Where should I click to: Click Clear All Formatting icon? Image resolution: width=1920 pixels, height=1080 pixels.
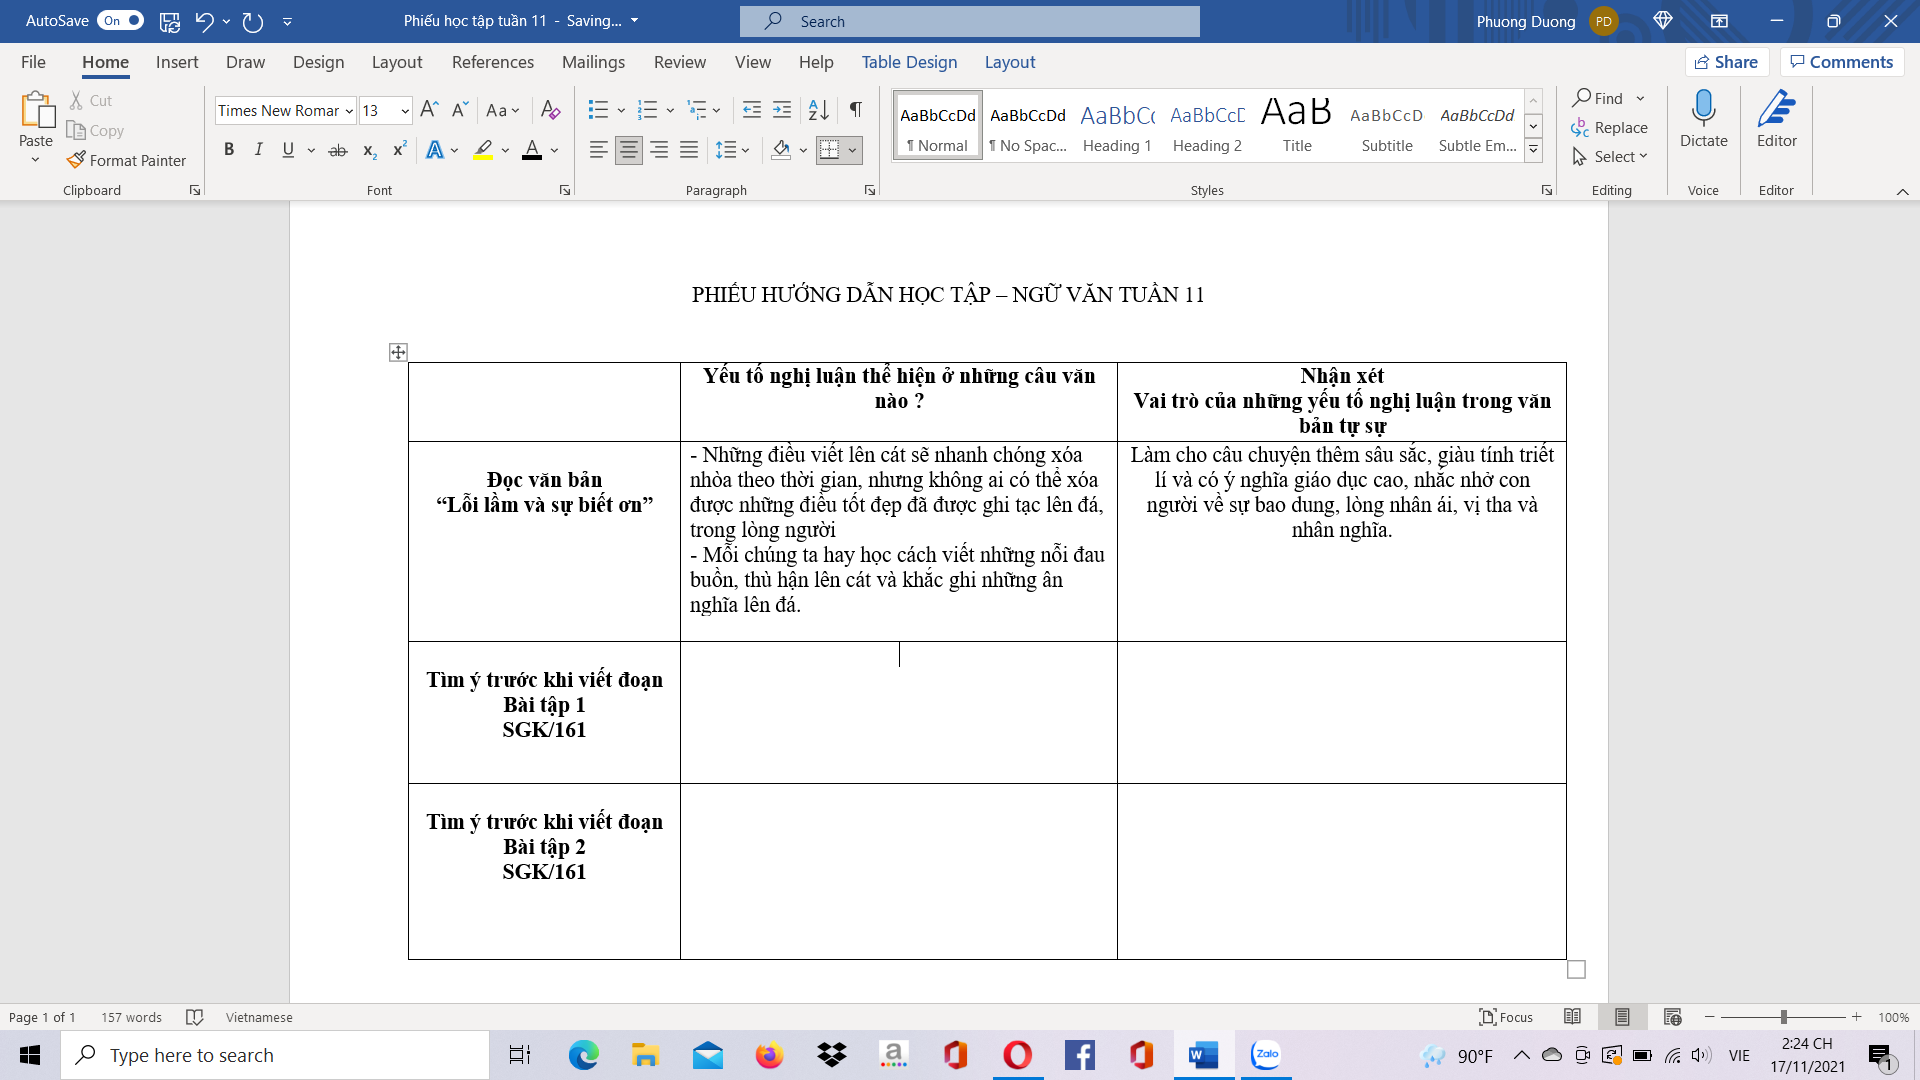click(550, 110)
